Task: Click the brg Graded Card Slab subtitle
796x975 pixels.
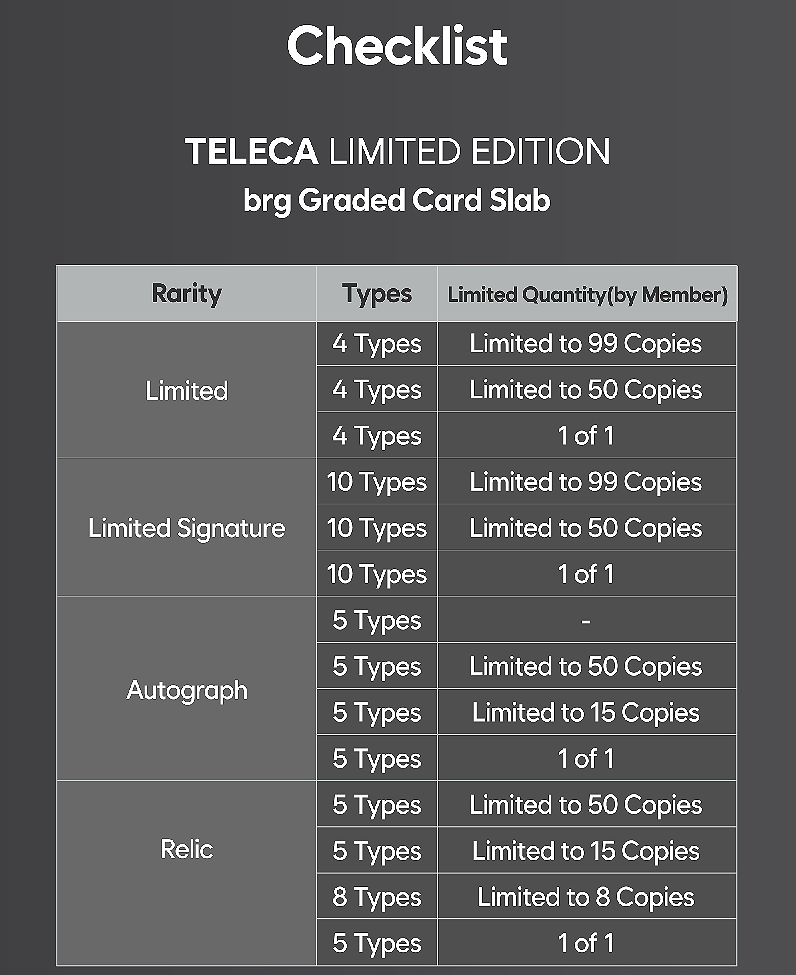Action: tap(397, 200)
